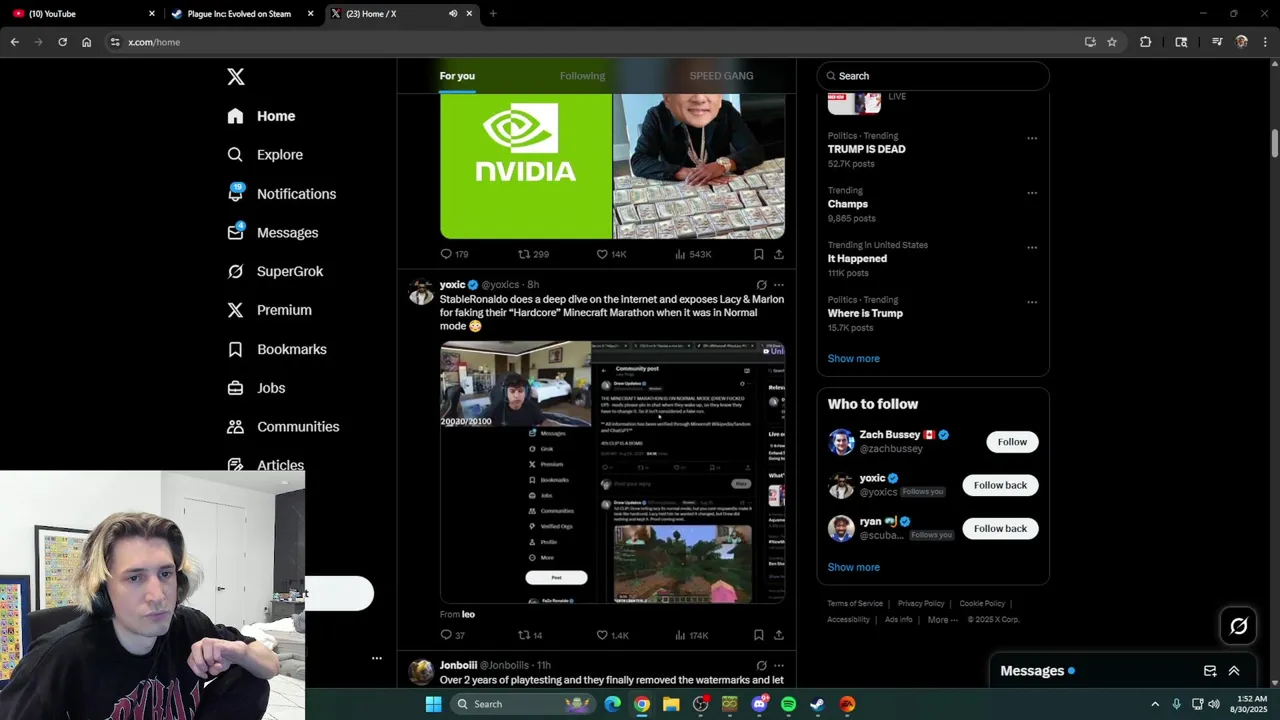Viewport: 1280px width, 720px height.
Task: Expand the Messages drawer
Action: pyautogui.click(x=1234, y=671)
